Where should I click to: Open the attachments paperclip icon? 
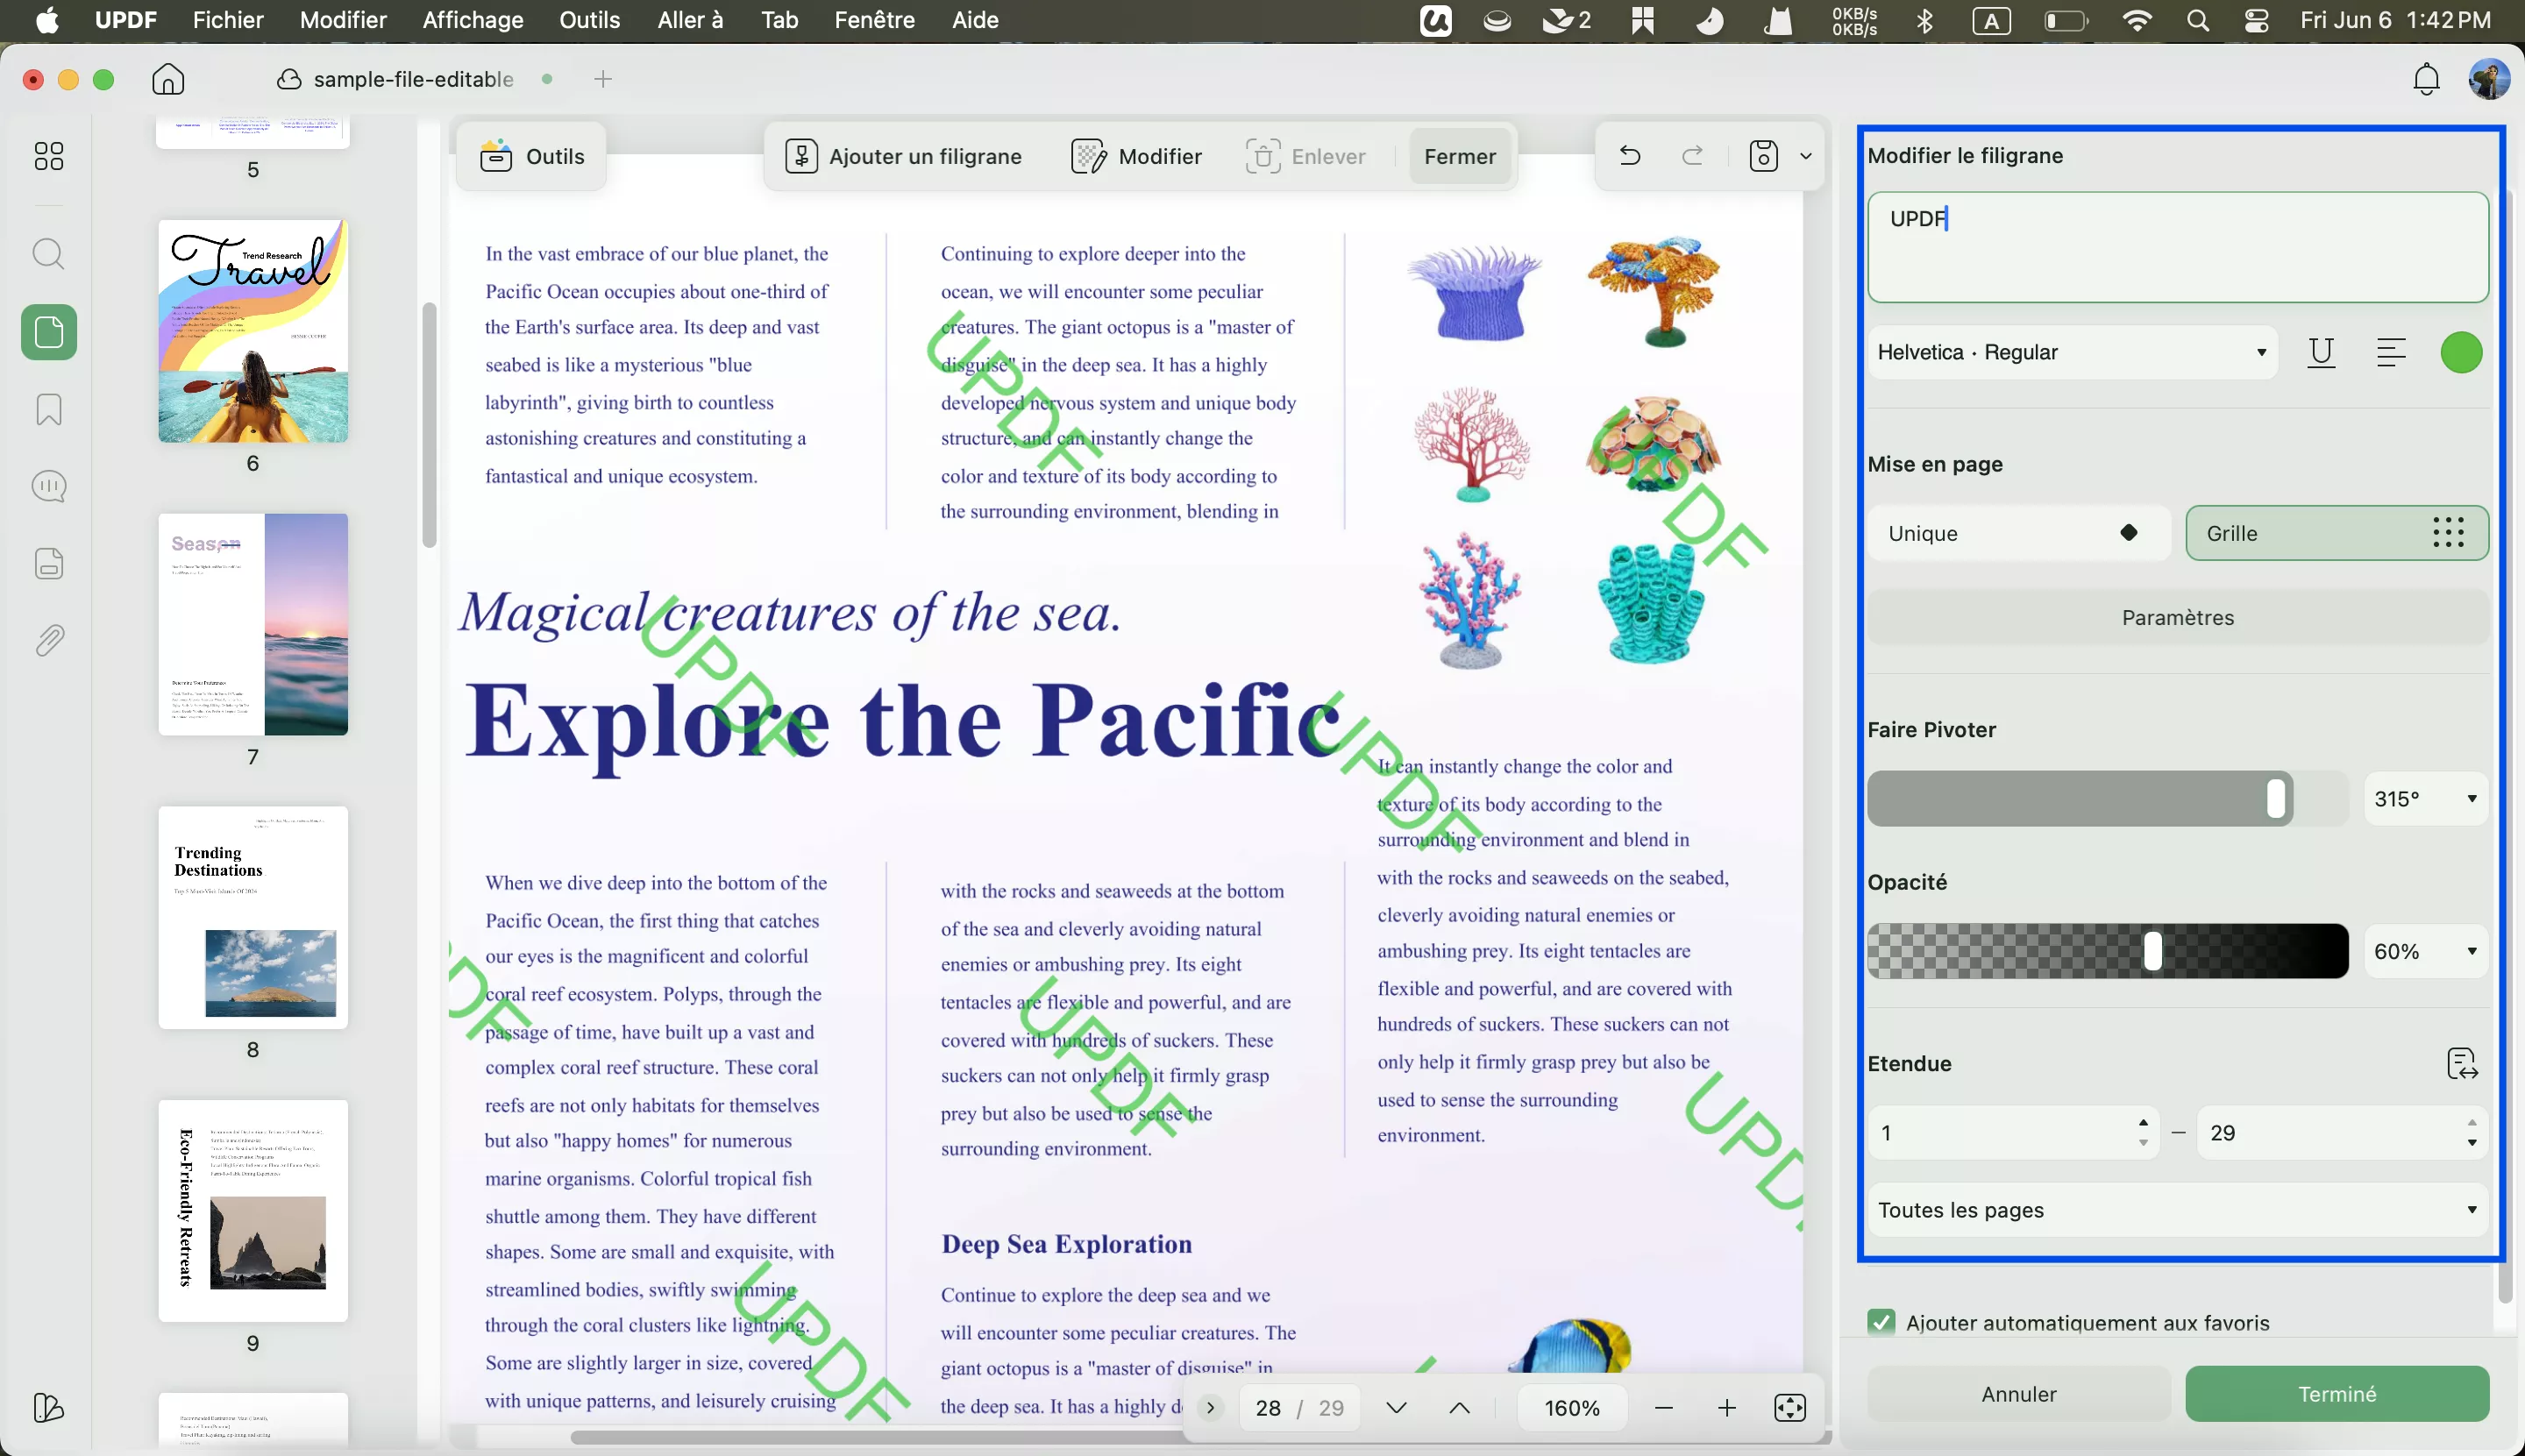tap(48, 641)
